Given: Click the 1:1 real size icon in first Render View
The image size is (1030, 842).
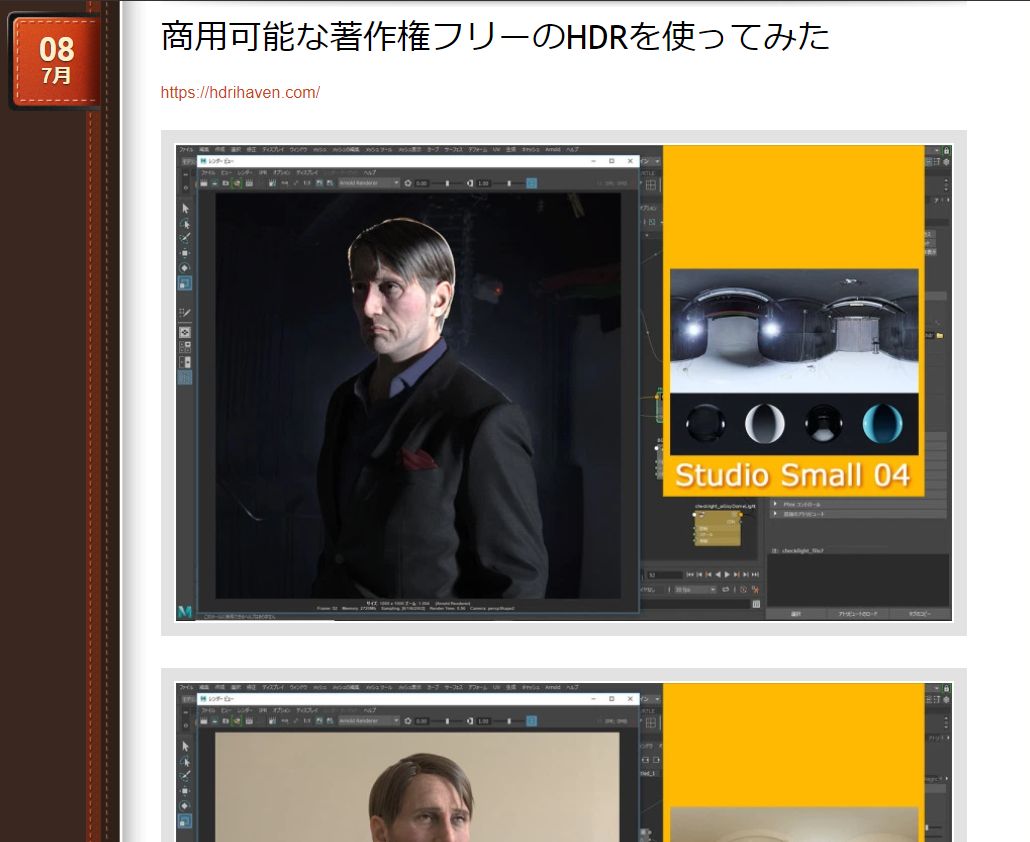Looking at the screenshot, I should point(307,183).
